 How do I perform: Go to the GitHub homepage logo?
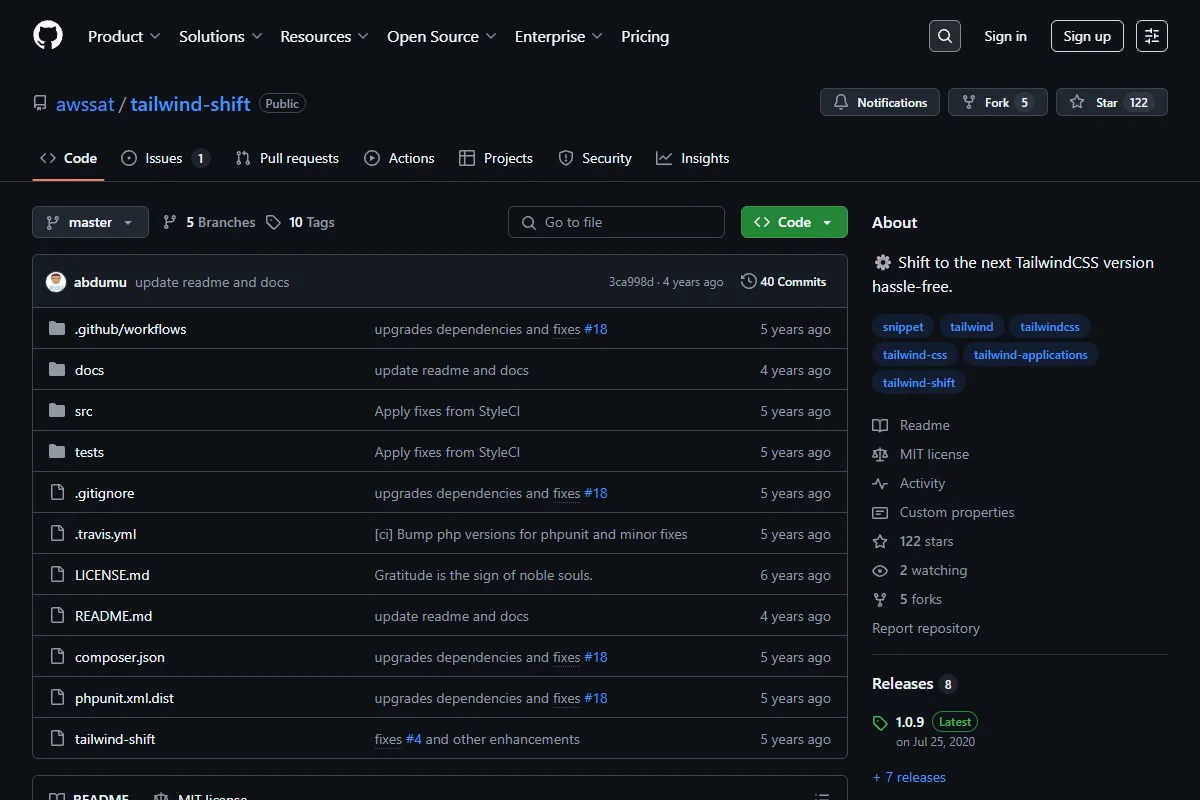coord(48,36)
